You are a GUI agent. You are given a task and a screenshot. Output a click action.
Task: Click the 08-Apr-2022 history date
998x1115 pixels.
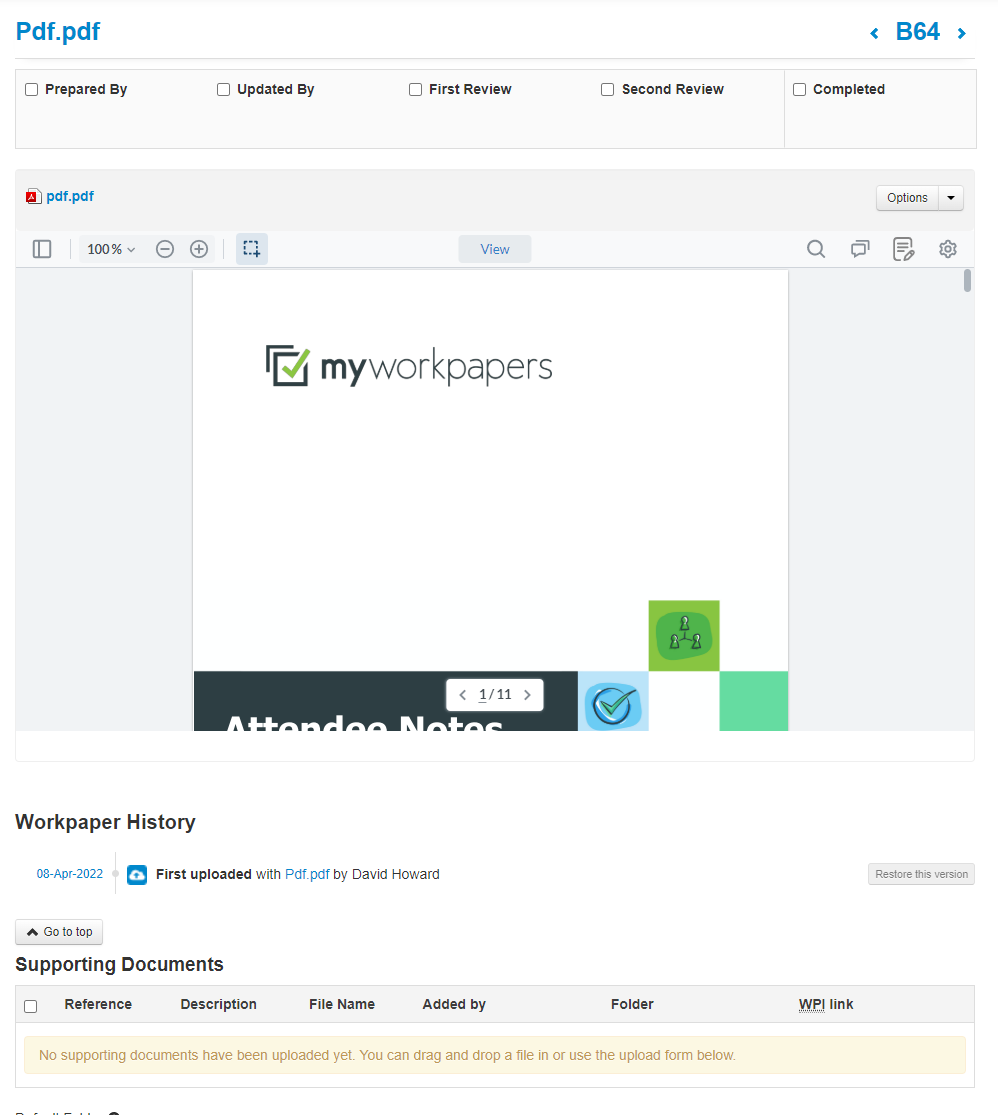[70, 874]
